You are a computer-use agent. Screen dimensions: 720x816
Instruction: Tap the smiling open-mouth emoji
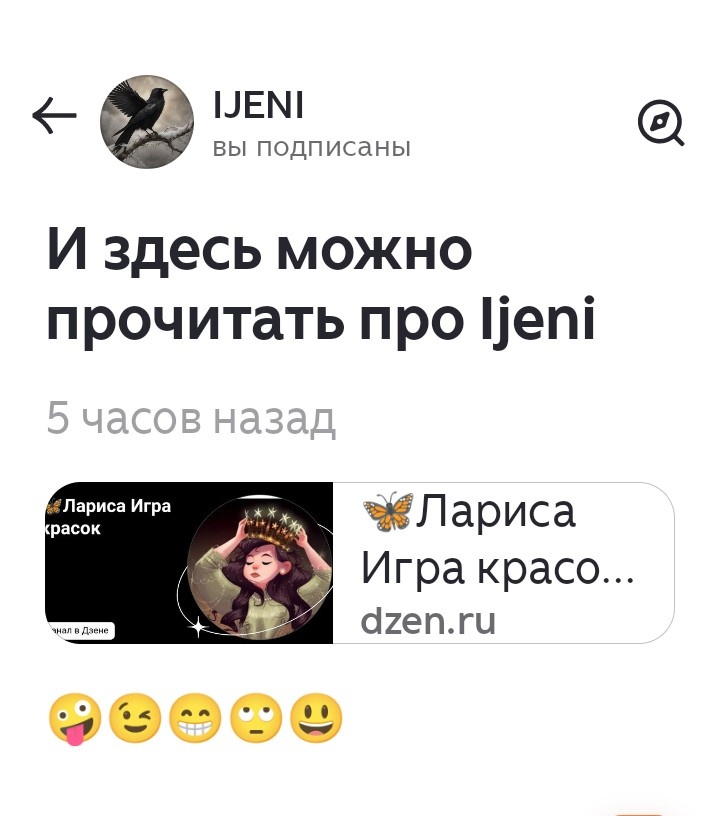[316, 718]
